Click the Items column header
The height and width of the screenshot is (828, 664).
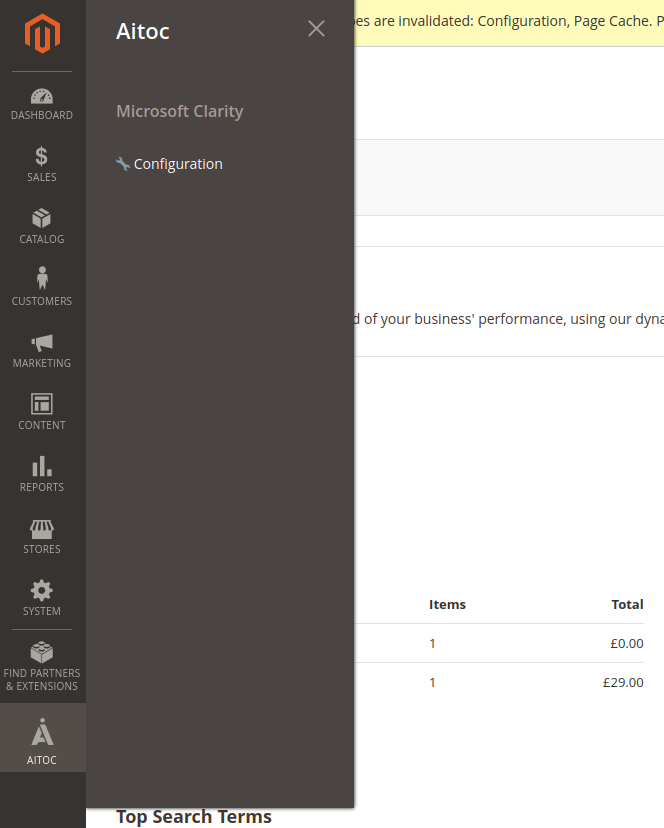click(447, 604)
